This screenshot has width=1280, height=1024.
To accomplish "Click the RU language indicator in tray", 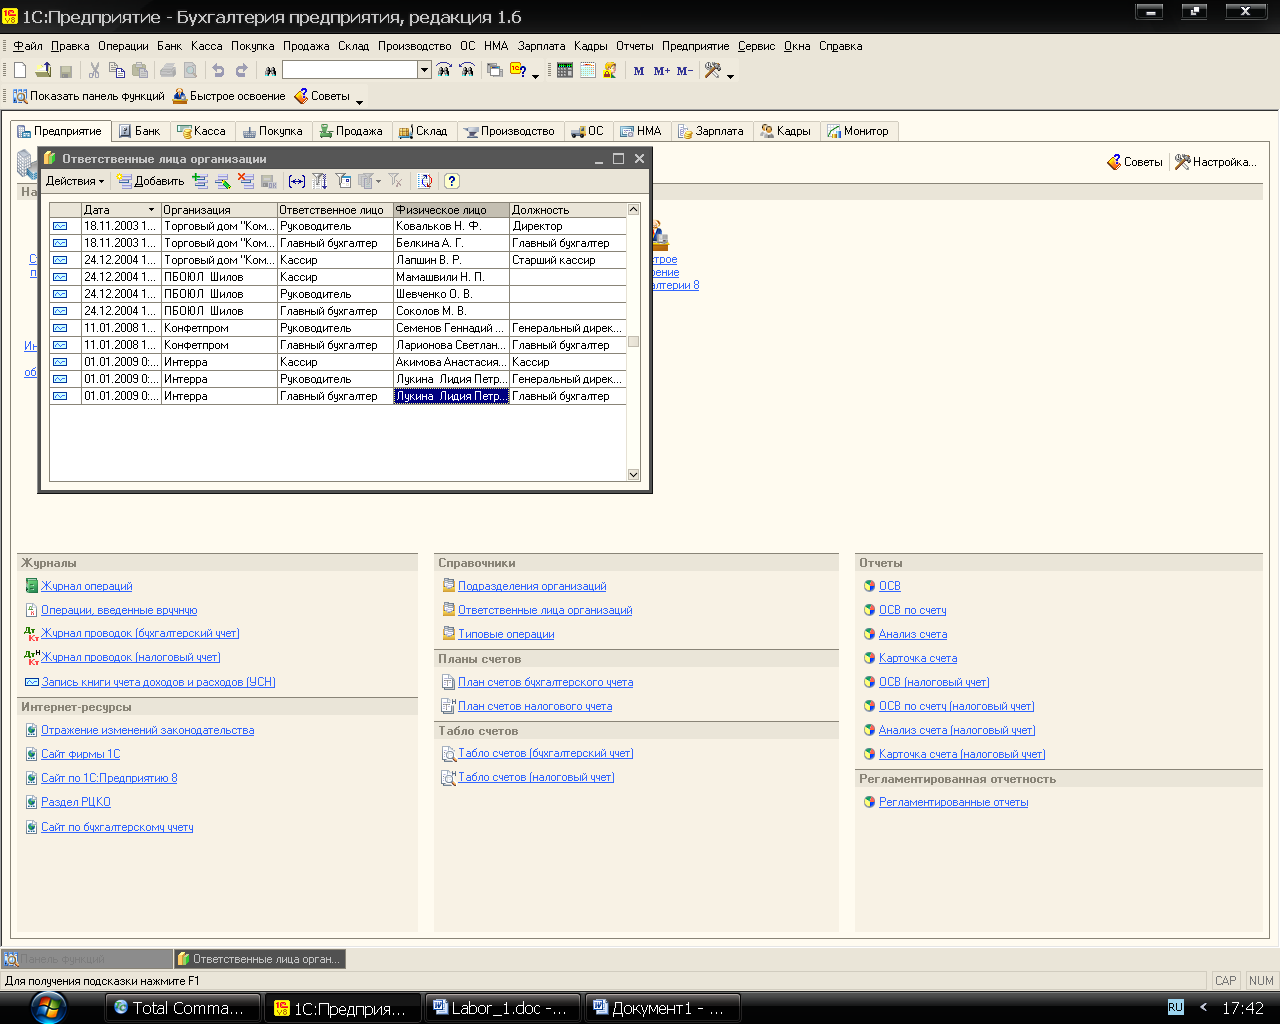I will [1176, 1007].
